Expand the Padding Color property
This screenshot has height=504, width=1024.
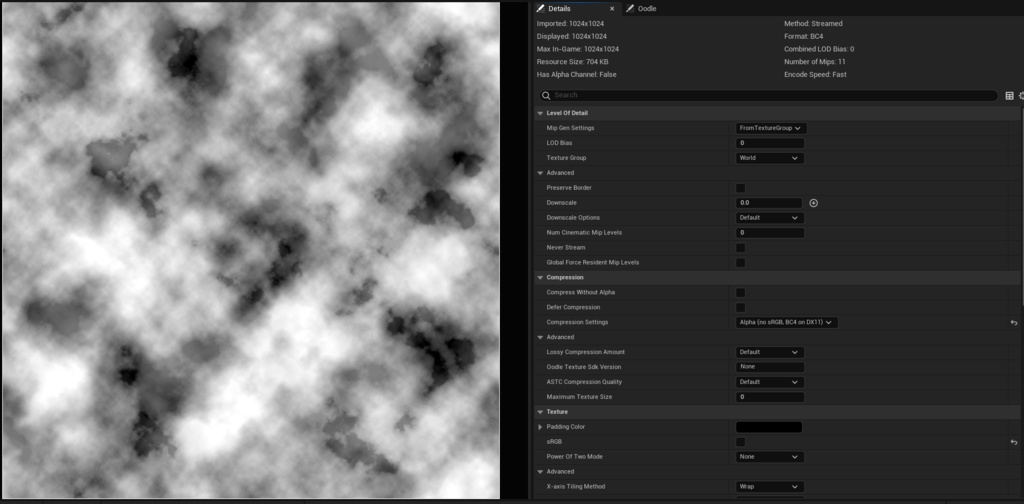tap(540, 427)
